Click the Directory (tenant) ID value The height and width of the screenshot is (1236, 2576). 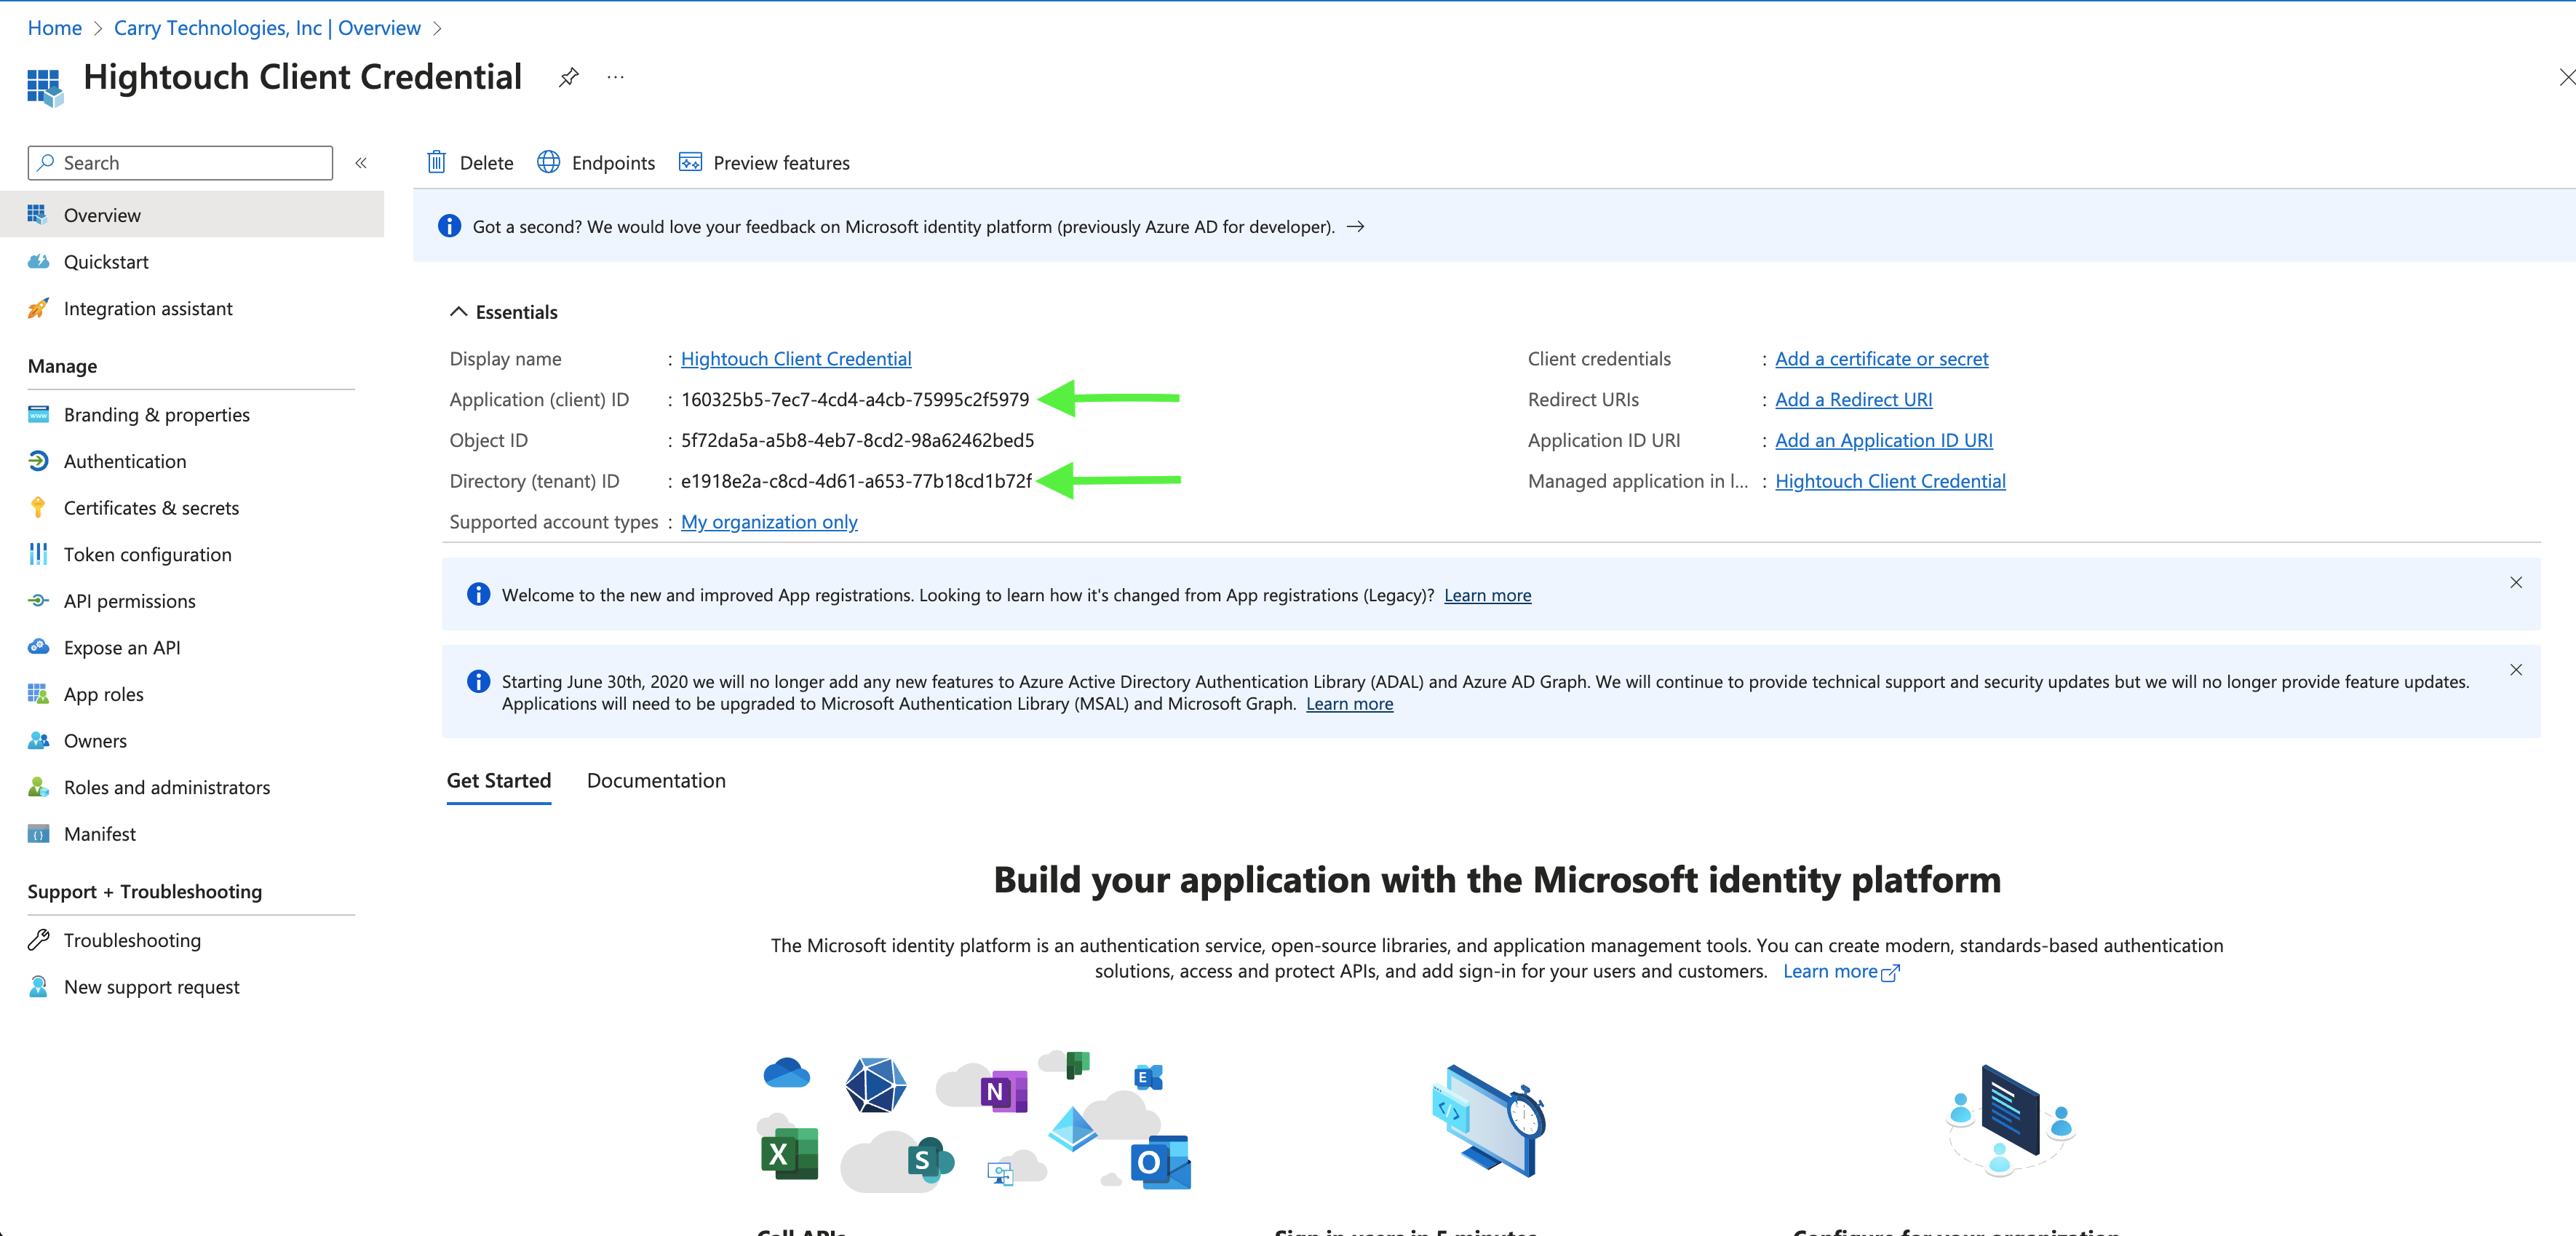(856, 481)
